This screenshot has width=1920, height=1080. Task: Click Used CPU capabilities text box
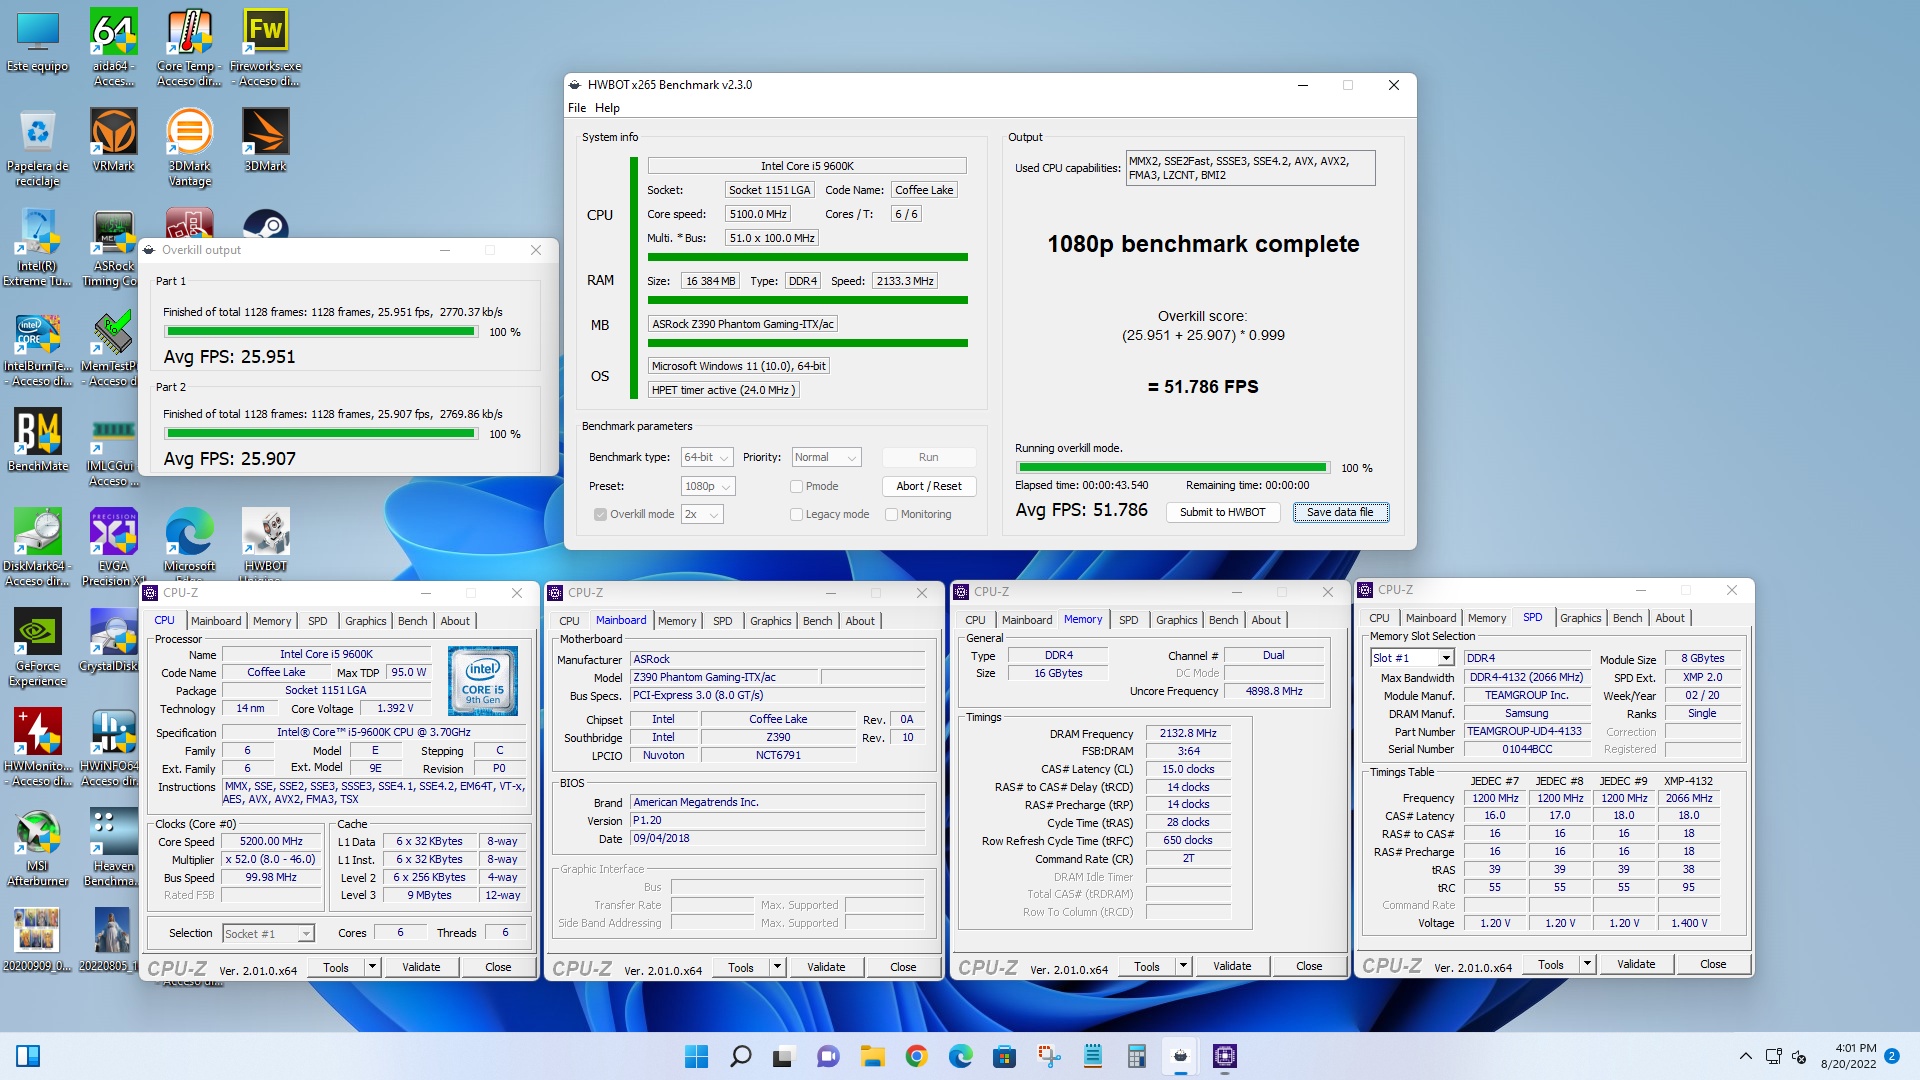(x=1250, y=168)
